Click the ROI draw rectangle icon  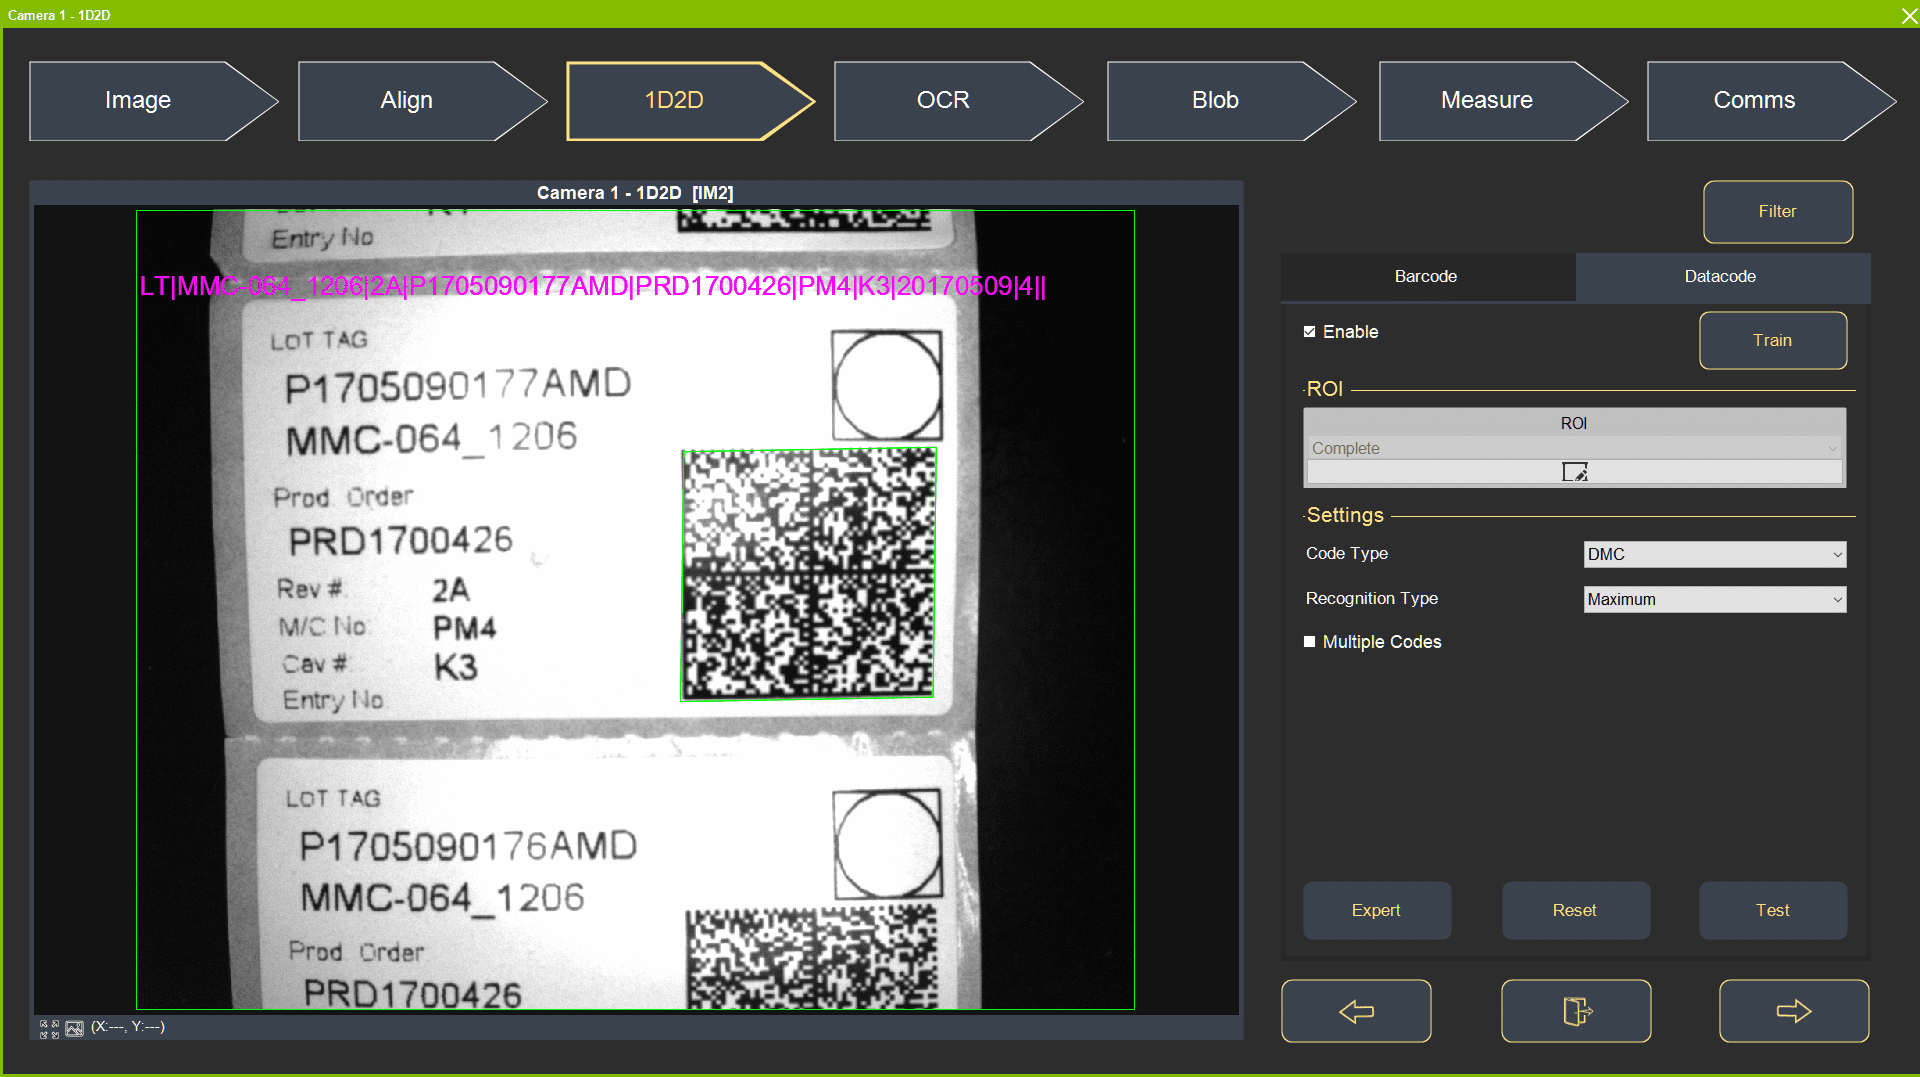1575,472
